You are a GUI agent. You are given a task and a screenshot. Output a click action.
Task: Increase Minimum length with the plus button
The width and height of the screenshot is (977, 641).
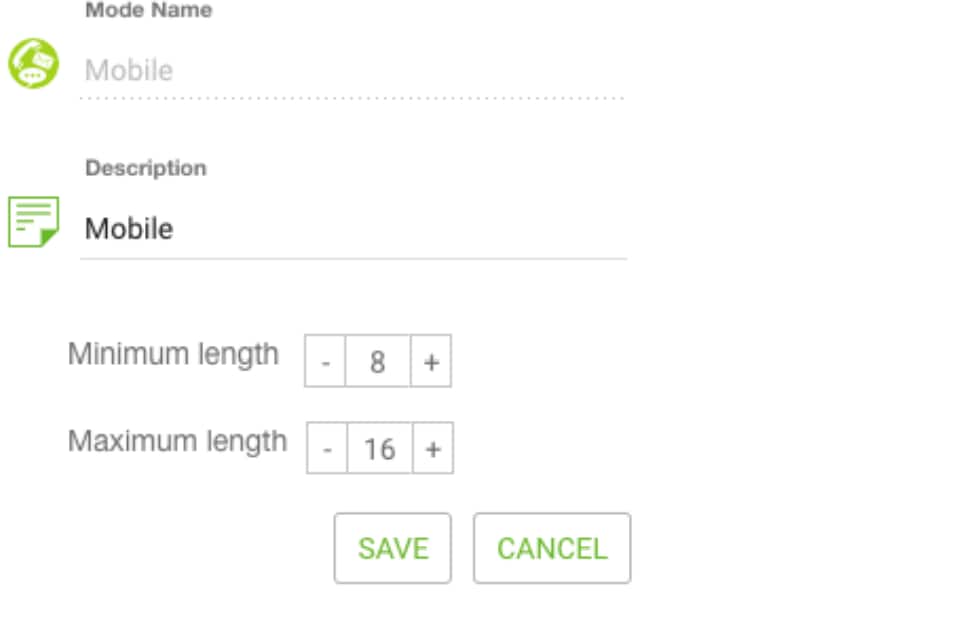(431, 361)
